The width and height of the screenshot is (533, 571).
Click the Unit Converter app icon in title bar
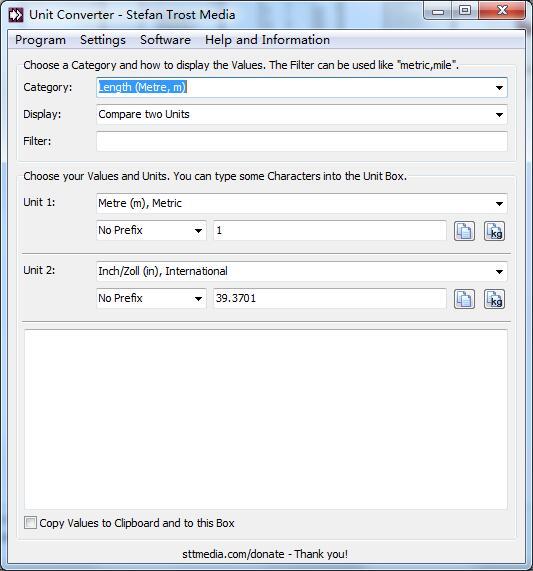[x=15, y=15]
